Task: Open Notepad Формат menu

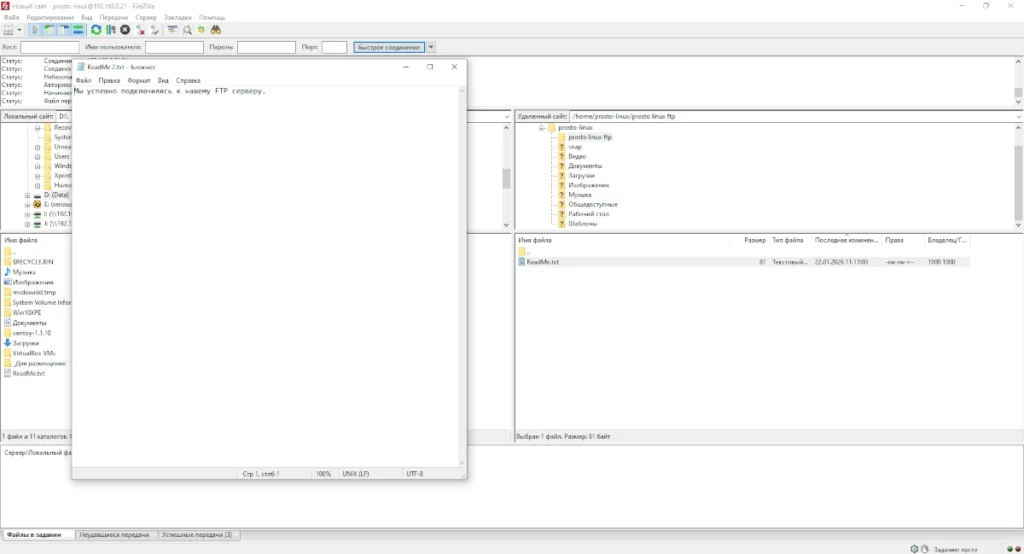Action: pos(138,80)
